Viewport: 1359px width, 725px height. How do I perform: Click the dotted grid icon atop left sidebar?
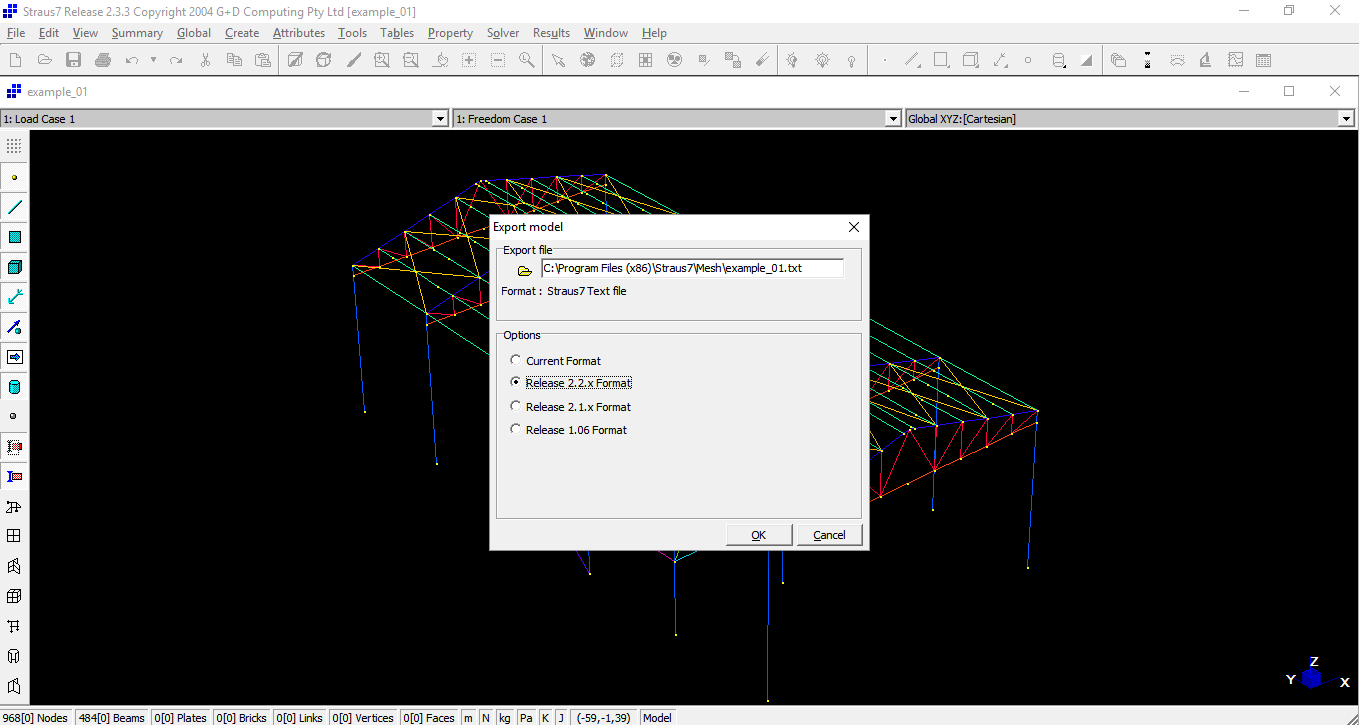click(x=14, y=146)
